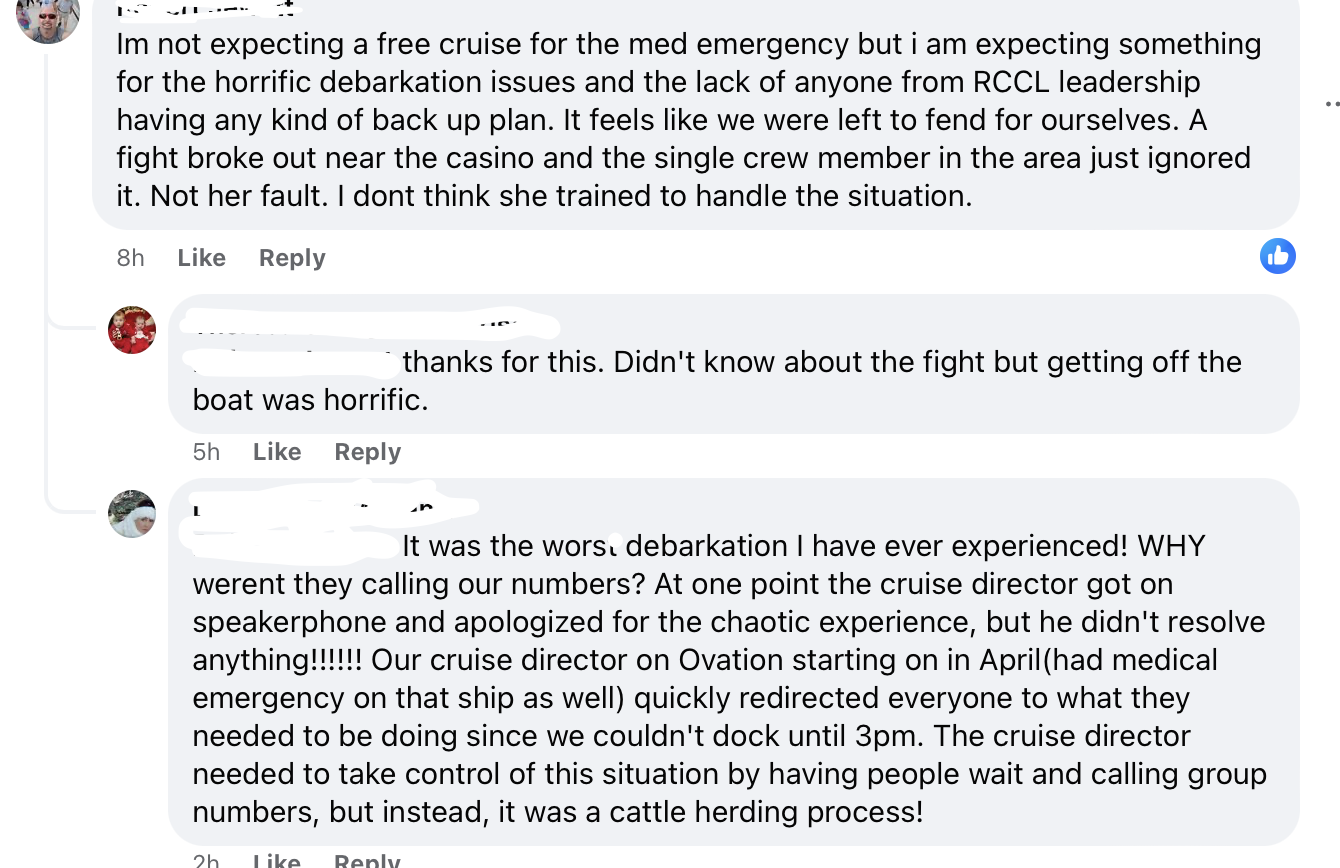This screenshot has height=868, width=1340.
Task: Open the 2h timestamp link
Action: point(206,859)
